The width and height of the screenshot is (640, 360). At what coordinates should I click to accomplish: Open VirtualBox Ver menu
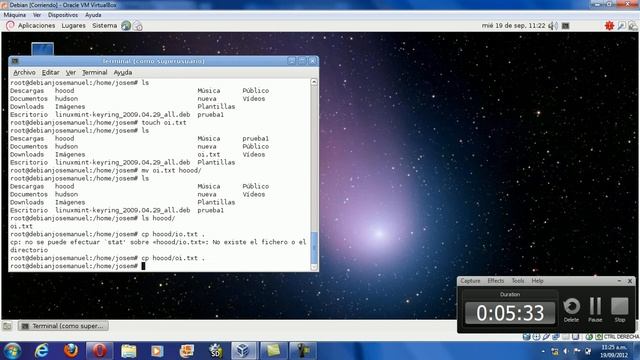[37, 15]
